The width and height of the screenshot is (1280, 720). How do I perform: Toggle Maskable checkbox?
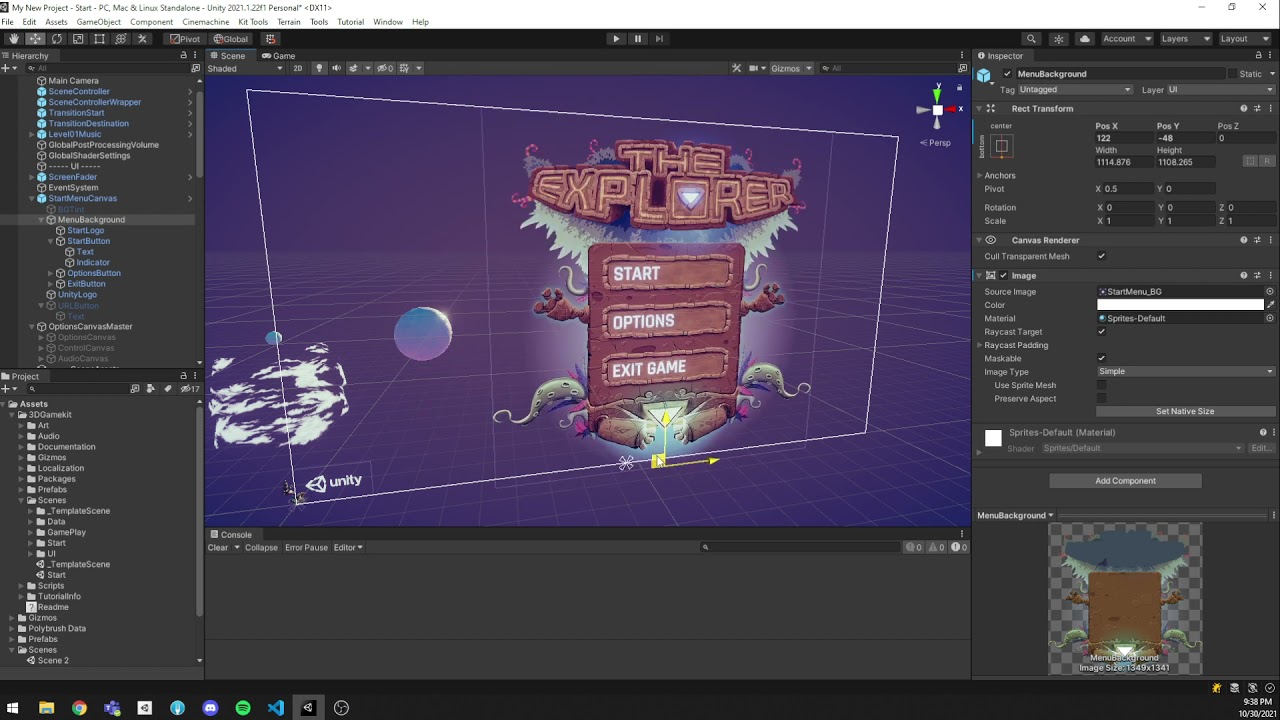[x=1101, y=358]
